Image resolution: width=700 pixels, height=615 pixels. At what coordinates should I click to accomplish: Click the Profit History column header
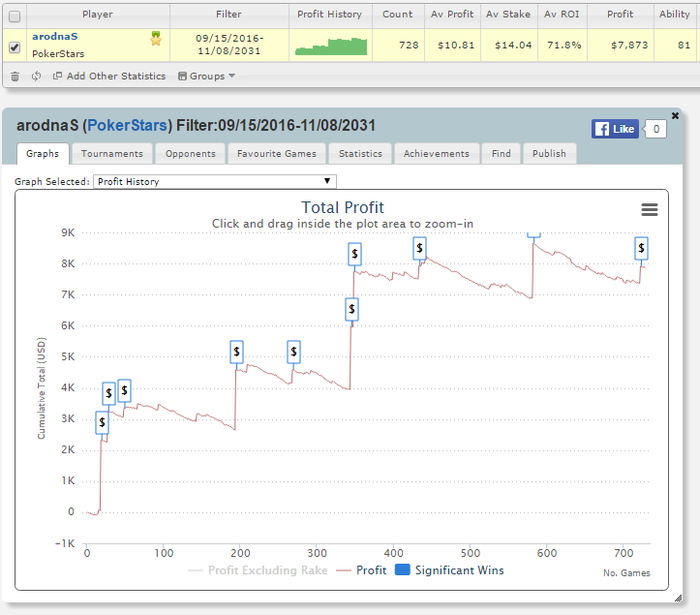330,15
